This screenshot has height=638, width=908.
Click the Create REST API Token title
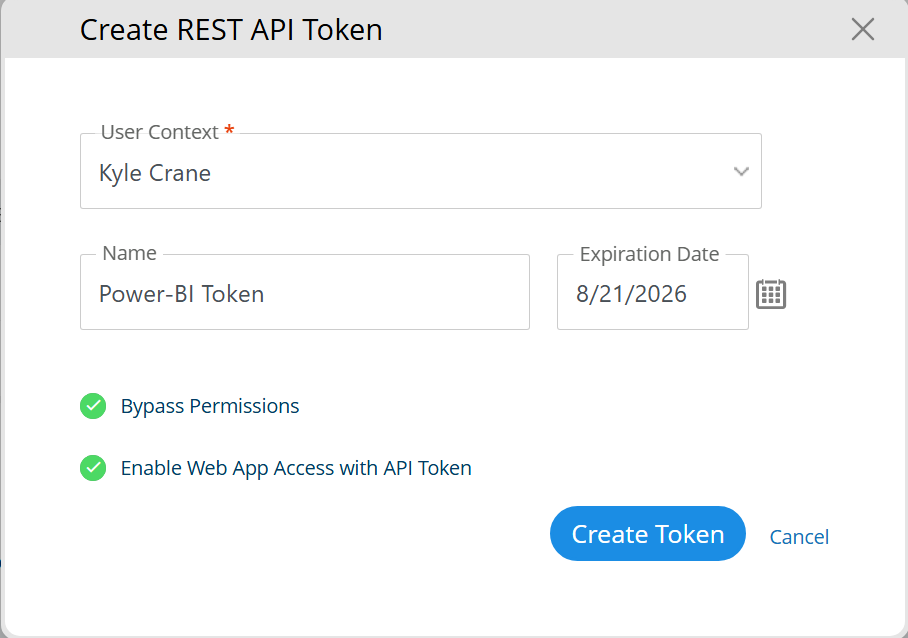point(231,30)
